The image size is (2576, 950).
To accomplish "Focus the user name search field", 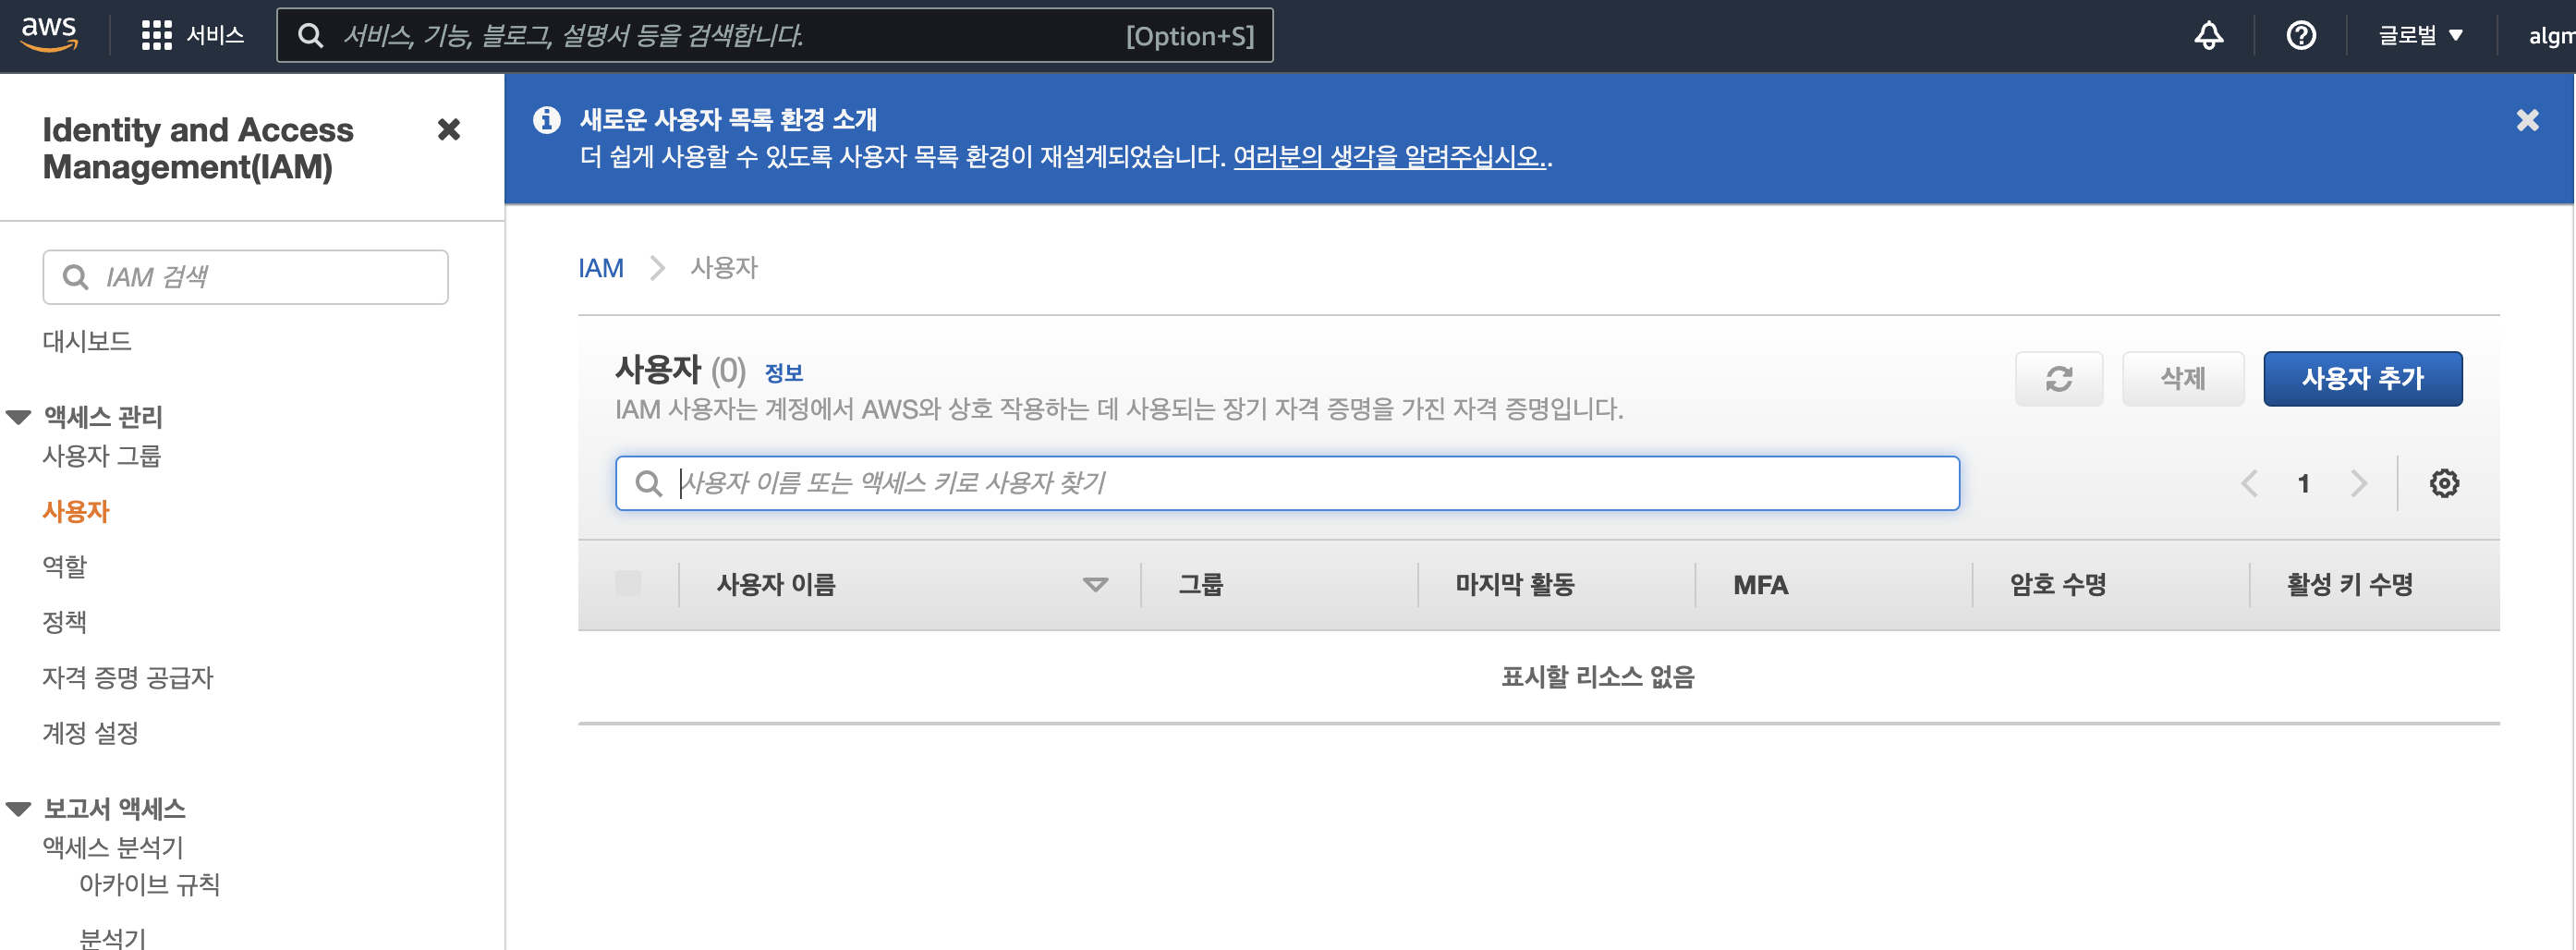I will coord(1287,484).
